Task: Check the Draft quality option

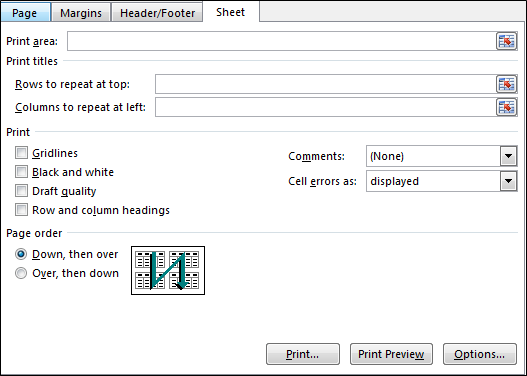Action: 21,191
